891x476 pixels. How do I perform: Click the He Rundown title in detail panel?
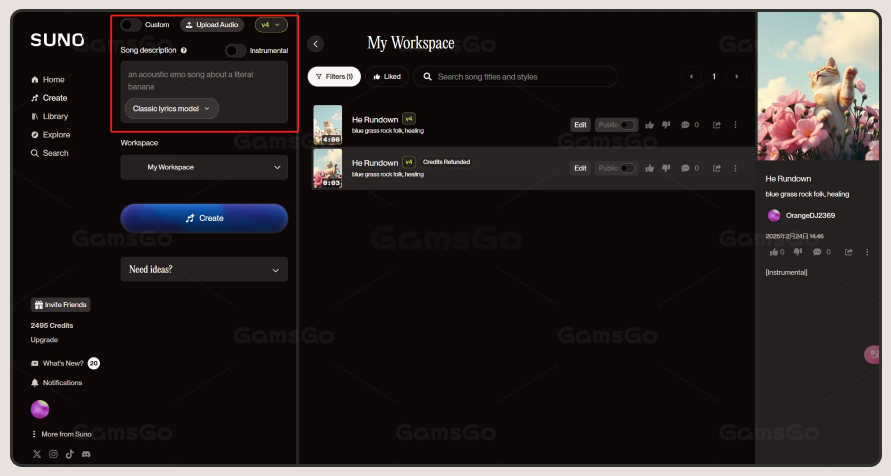click(x=788, y=178)
